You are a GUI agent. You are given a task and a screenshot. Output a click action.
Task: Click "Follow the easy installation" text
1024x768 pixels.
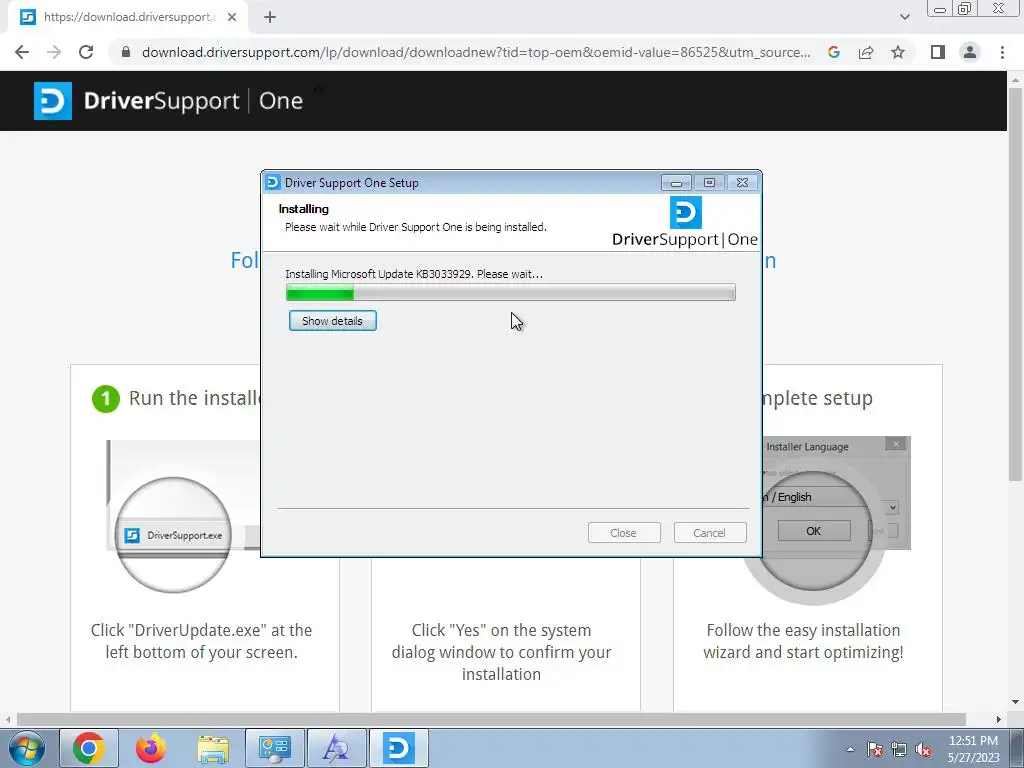[x=803, y=630]
